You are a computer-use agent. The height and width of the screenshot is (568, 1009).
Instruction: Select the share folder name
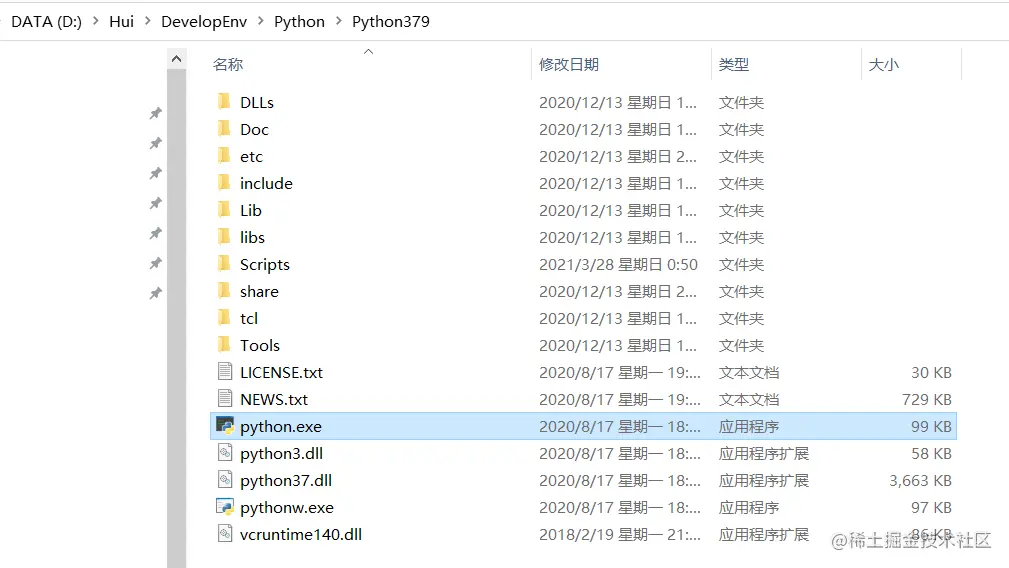pos(259,291)
